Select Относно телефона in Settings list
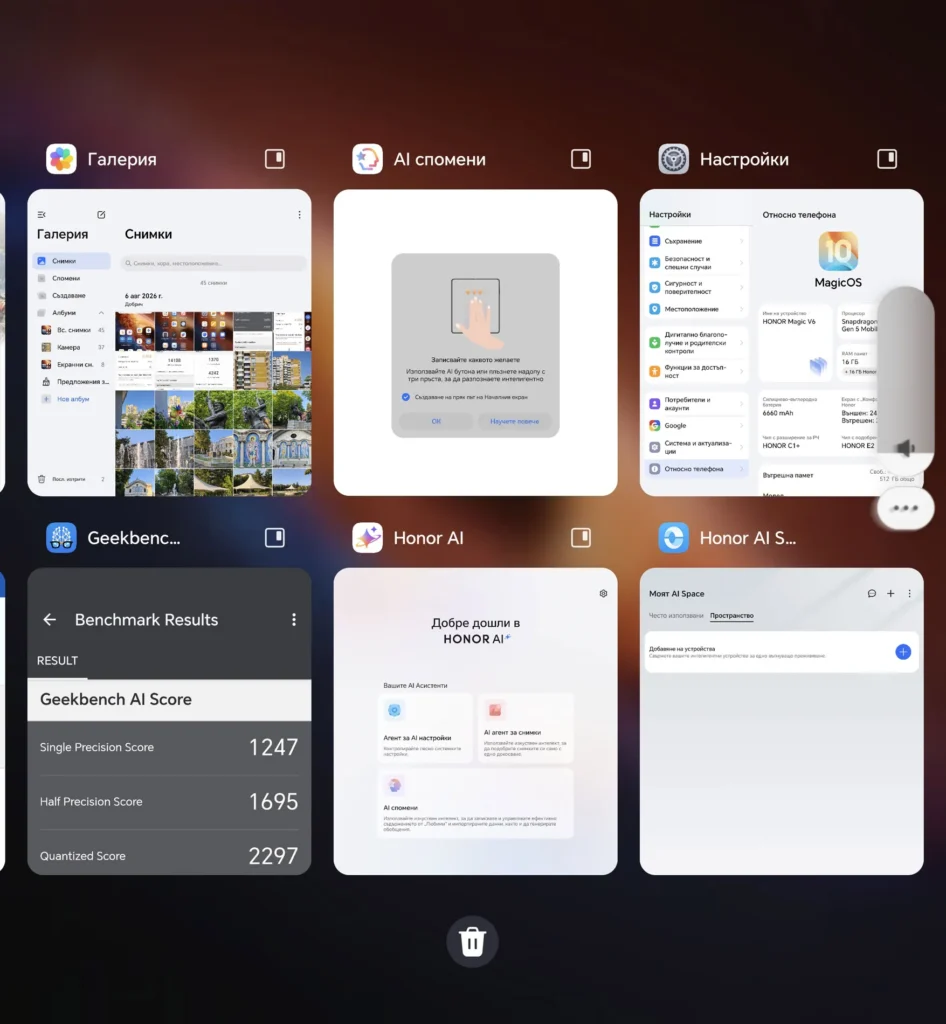The height and width of the screenshot is (1024, 946). coord(697,469)
